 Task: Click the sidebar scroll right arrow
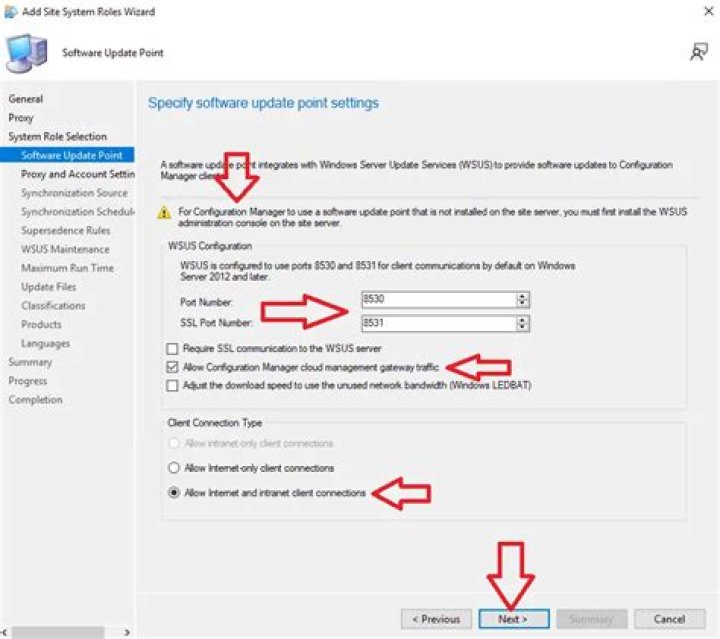pyautogui.click(x=127, y=633)
